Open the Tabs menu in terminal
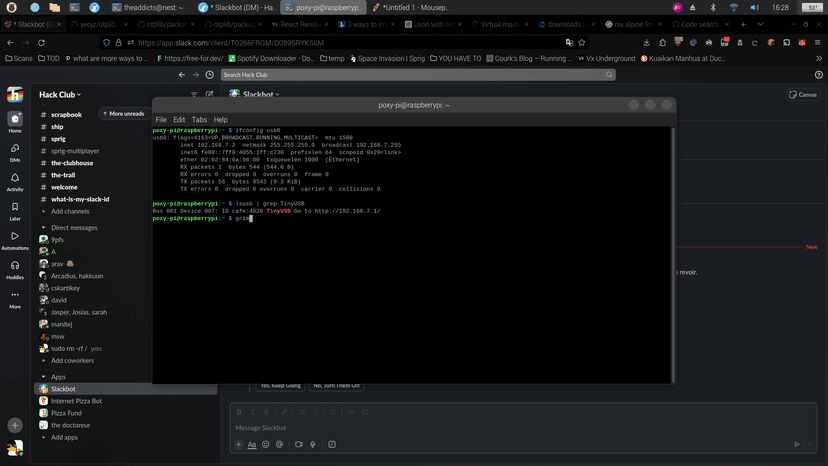The image size is (828, 466). 199,120
